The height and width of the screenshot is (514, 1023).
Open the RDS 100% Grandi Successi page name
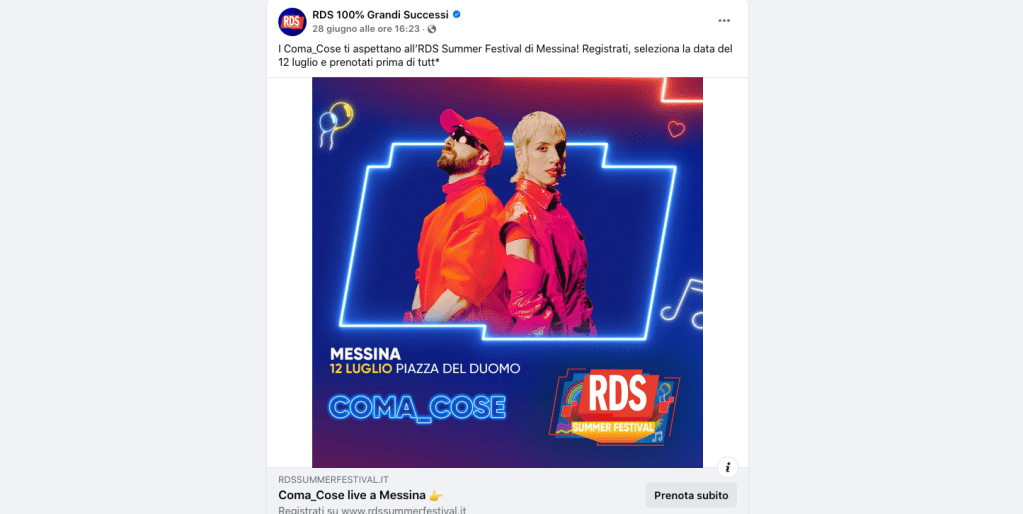click(380, 14)
